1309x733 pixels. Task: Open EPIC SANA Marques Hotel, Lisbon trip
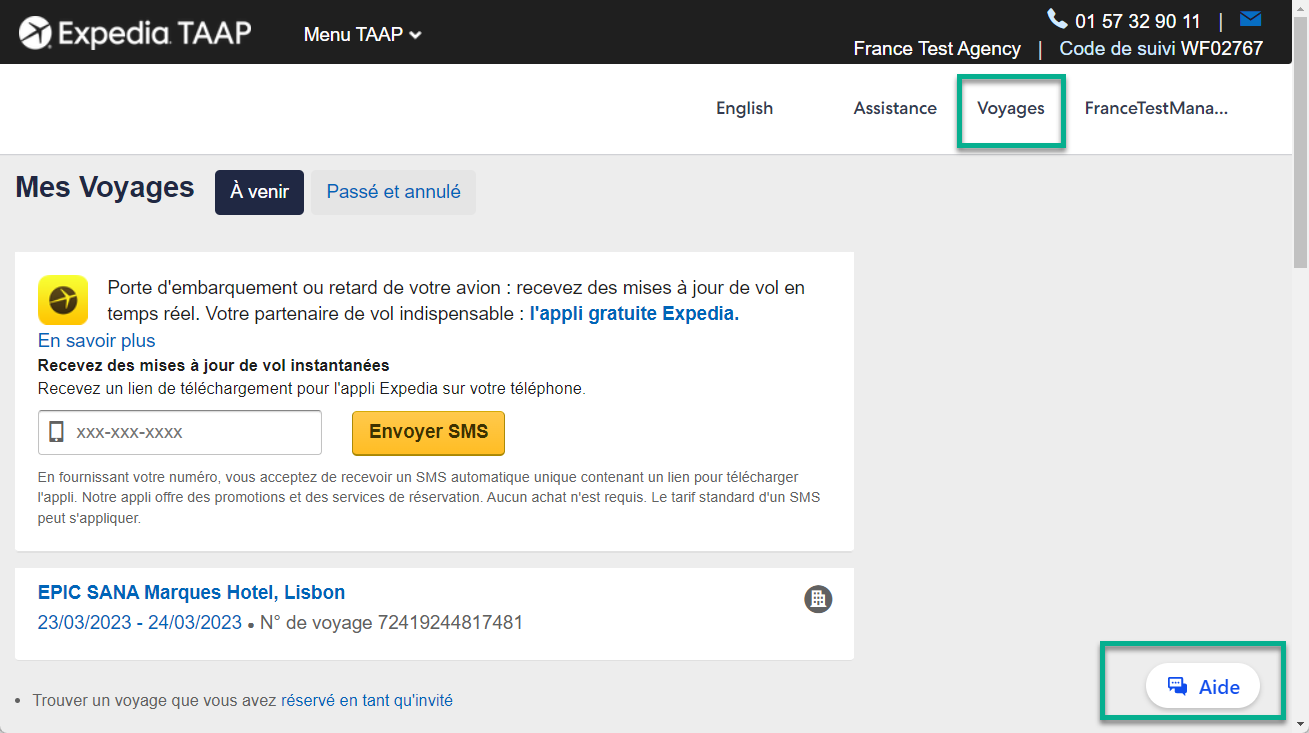[191, 592]
